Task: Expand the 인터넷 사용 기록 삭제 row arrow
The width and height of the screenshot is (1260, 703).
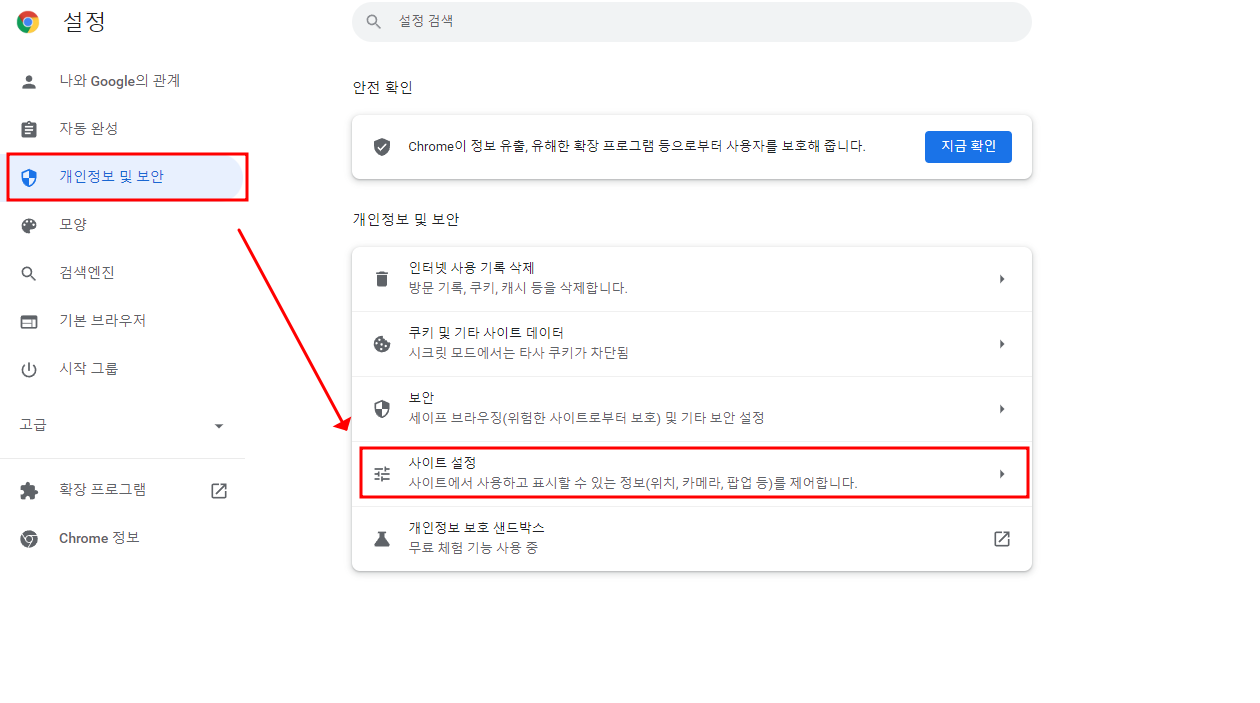Action: pos(1002,278)
